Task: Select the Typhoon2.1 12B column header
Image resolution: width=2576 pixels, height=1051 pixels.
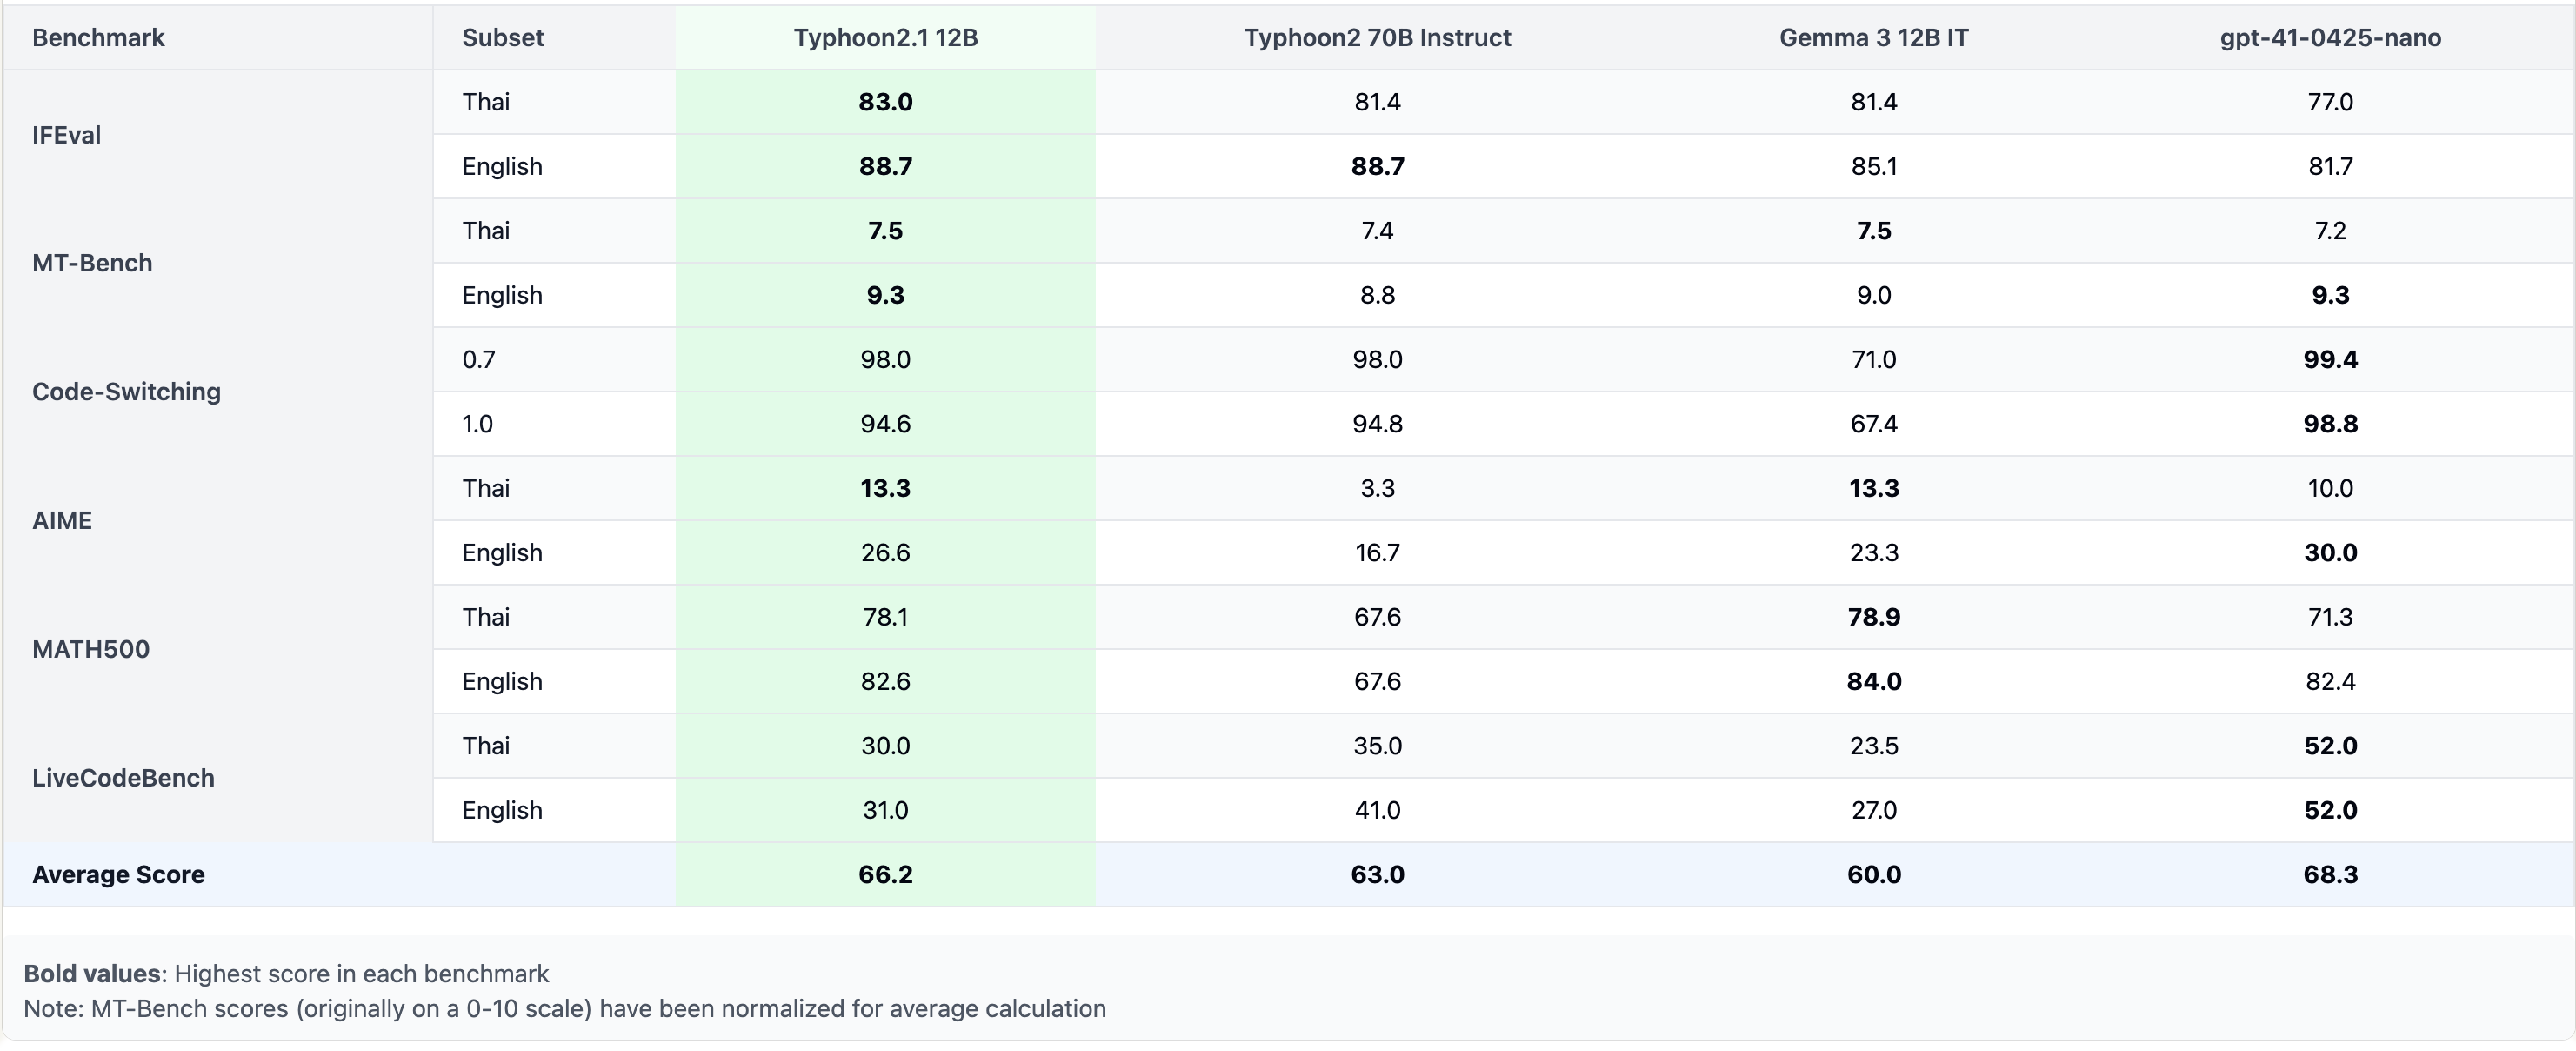Action: pyautogui.click(x=885, y=38)
